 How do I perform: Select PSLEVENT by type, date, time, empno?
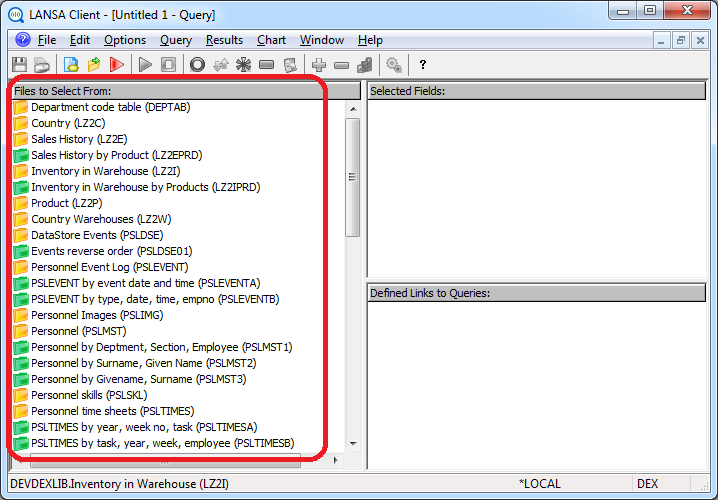(155, 299)
